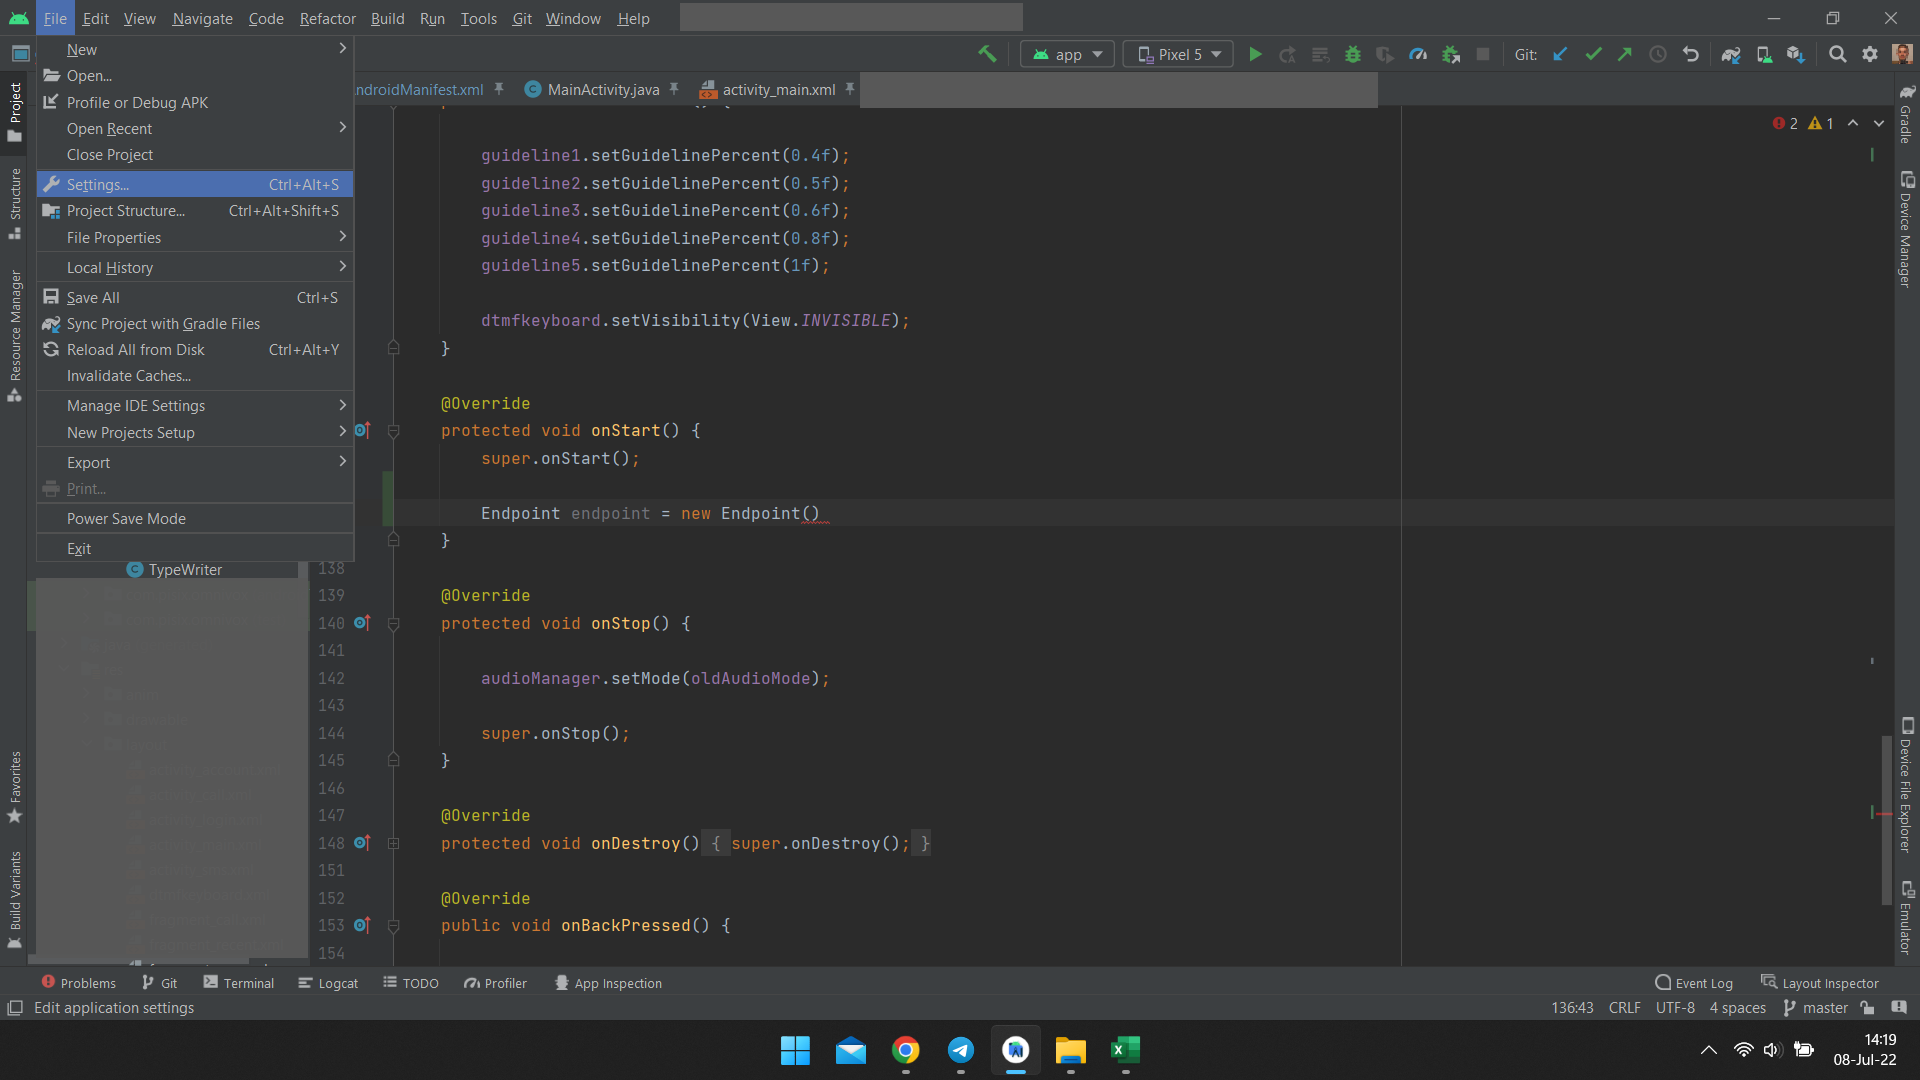Click Invalidate Caches menu item
This screenshot has width=1920, height=1080.
[128, 375]
